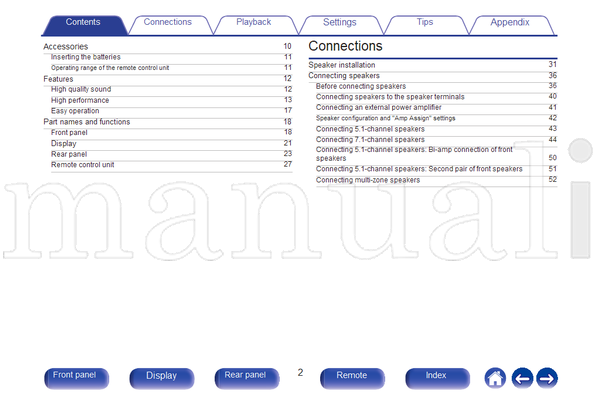This screenshot has height=399, width=600.
Task: Open the Appendix tab
Action: pos(510,22)
